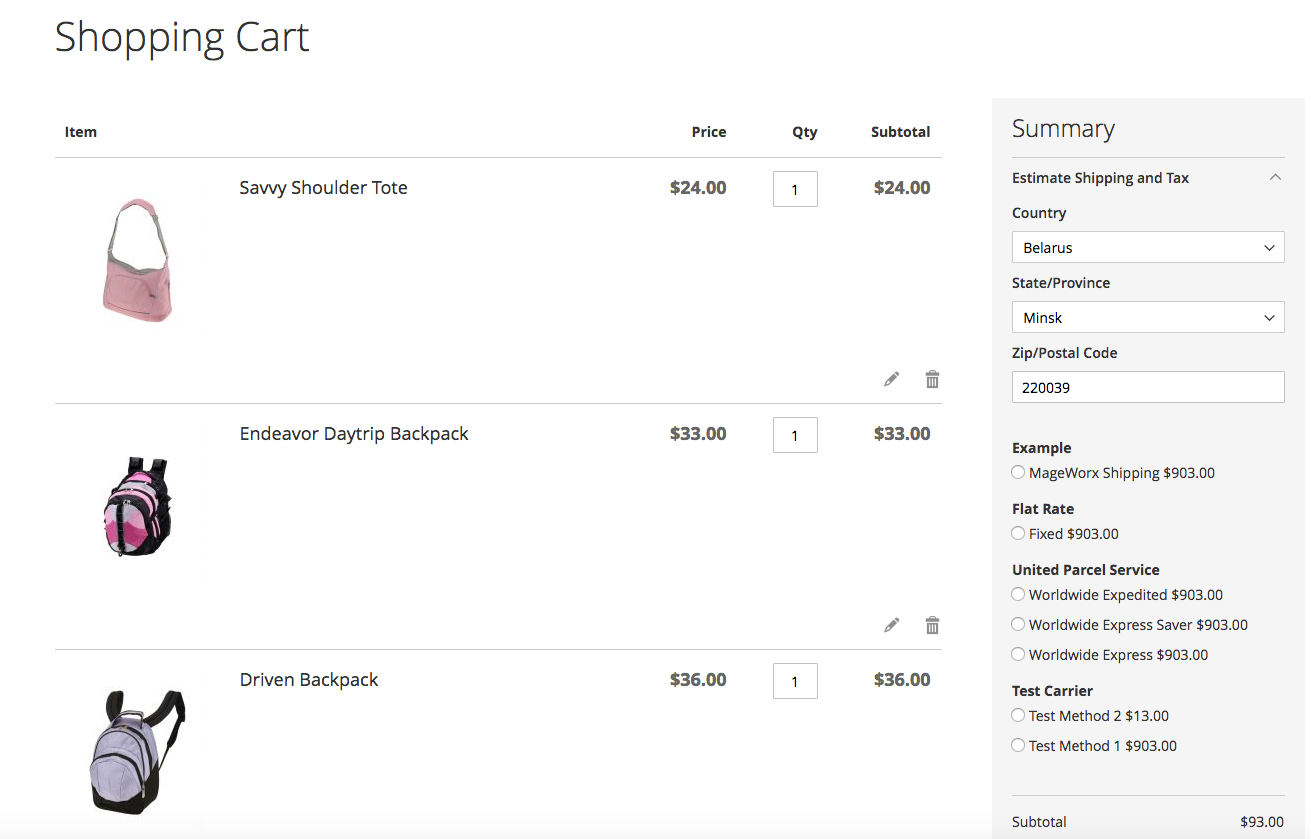The width and height of the screenshot is (1311, 839).
Task: Edit the Savvy Shoulder Tote item
Action: click(891, 379)
